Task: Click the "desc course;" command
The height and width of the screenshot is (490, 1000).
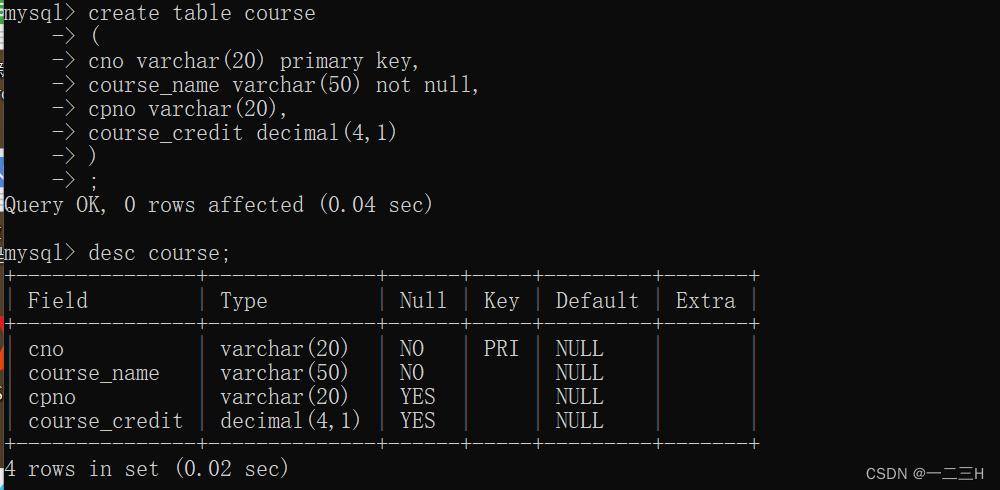Action: (159, 253)
